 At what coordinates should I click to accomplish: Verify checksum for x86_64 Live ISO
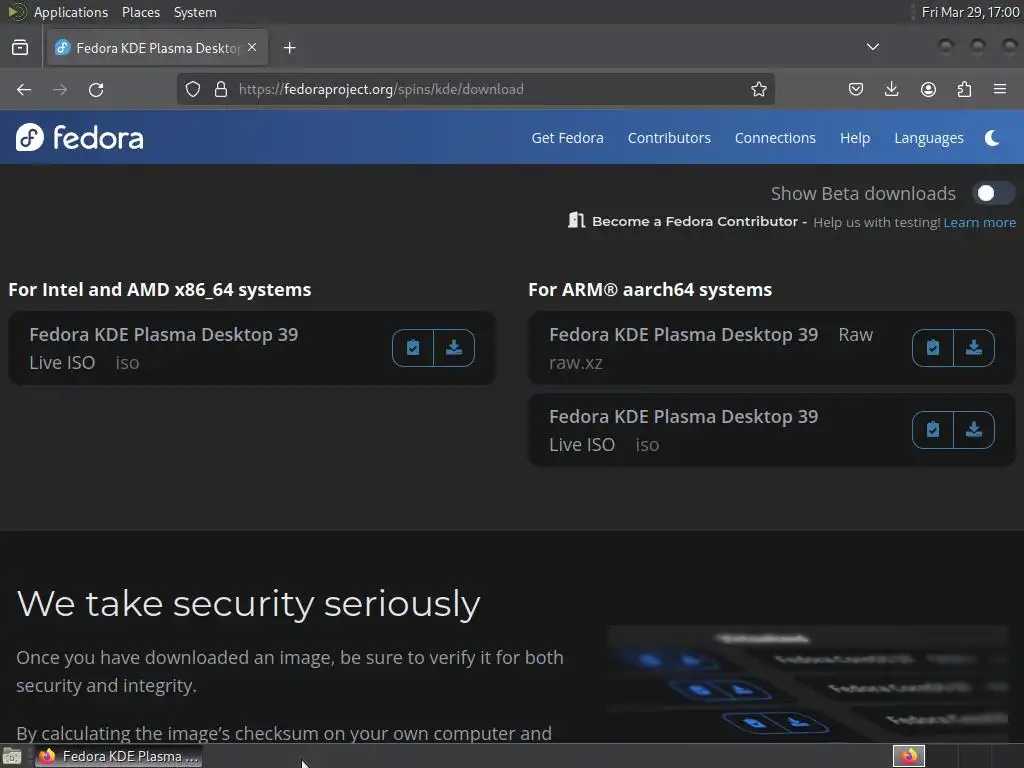click(413, 347)
